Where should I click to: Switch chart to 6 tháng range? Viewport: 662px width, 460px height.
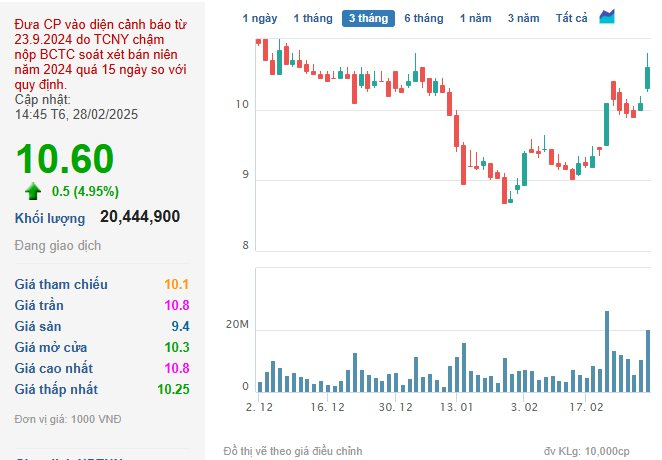(424, 18)
